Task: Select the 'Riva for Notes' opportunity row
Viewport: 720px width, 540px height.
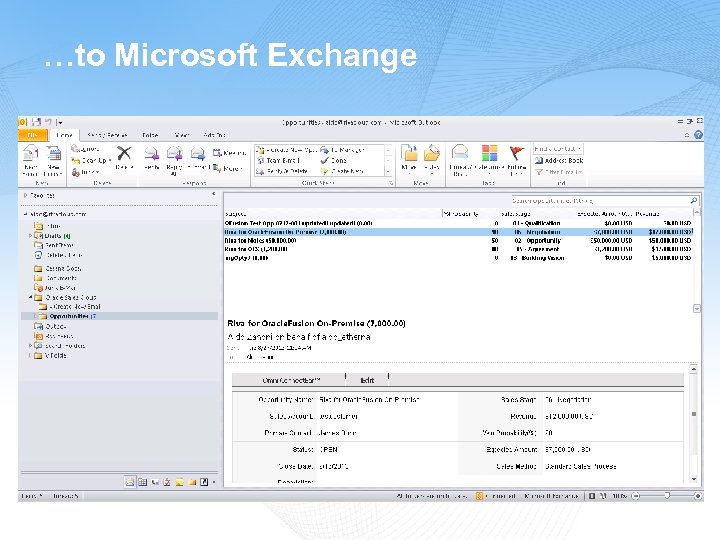Action: pyautogui.click(x=458, y=240)
